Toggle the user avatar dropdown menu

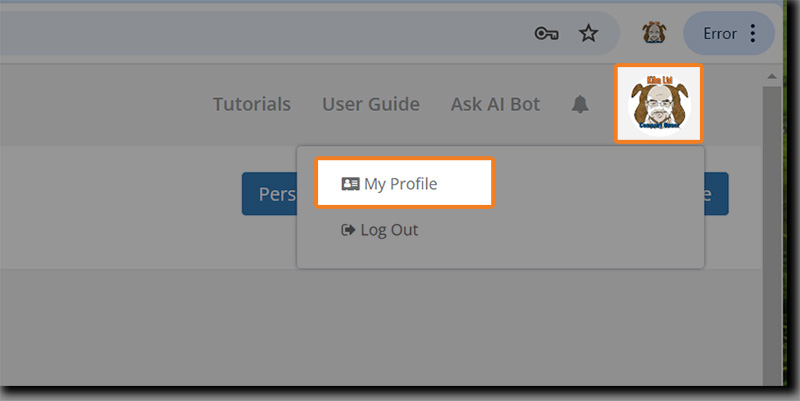tap(658, 103)
